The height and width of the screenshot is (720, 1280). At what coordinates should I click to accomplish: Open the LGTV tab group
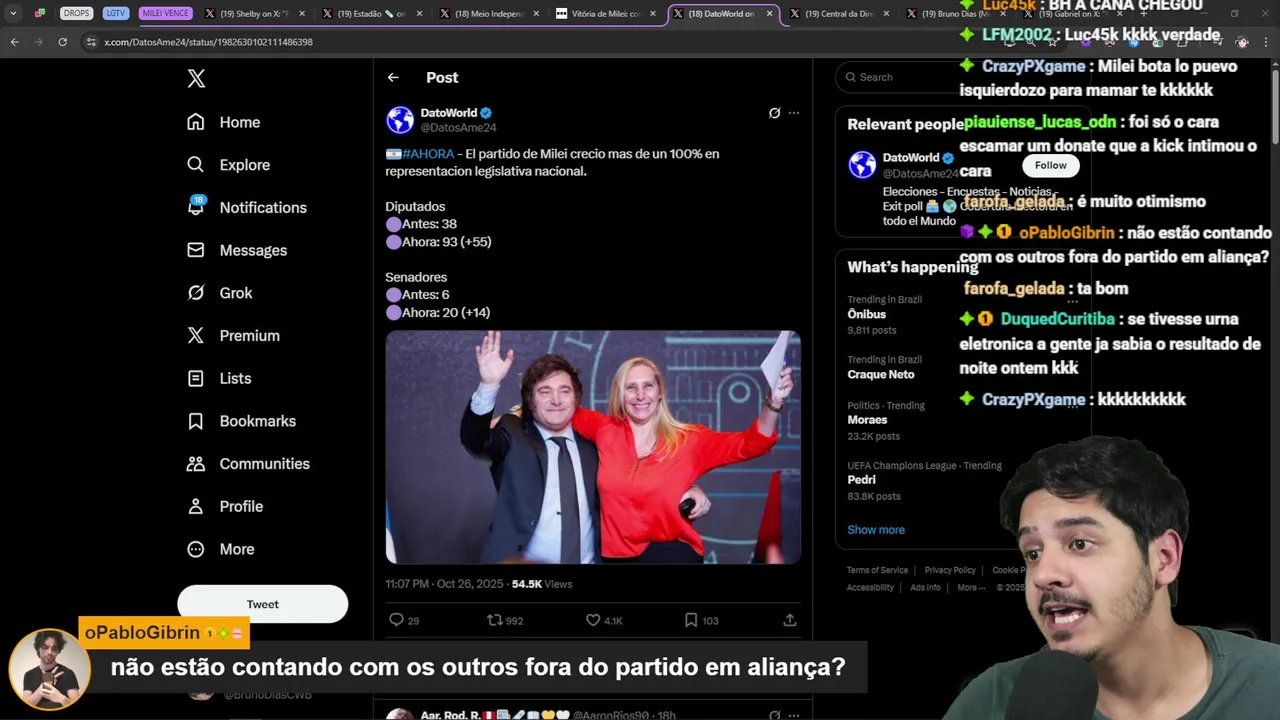pos(115,13)
